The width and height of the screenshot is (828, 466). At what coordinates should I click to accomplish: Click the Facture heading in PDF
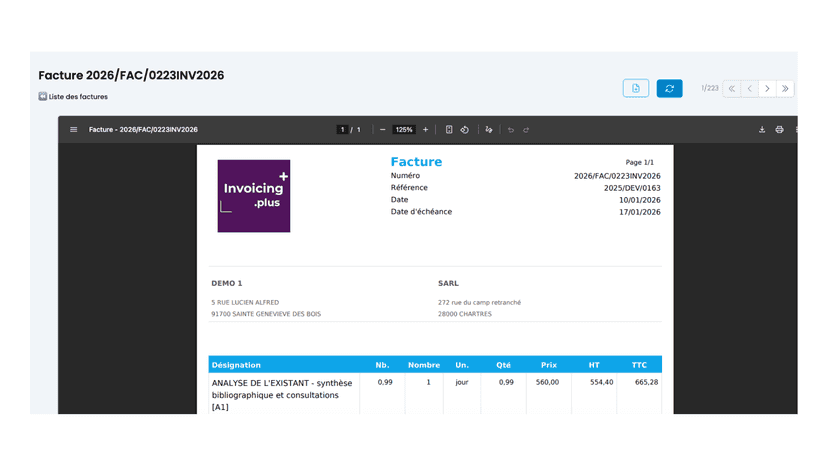pyautogui.click(x=416, y=162)
